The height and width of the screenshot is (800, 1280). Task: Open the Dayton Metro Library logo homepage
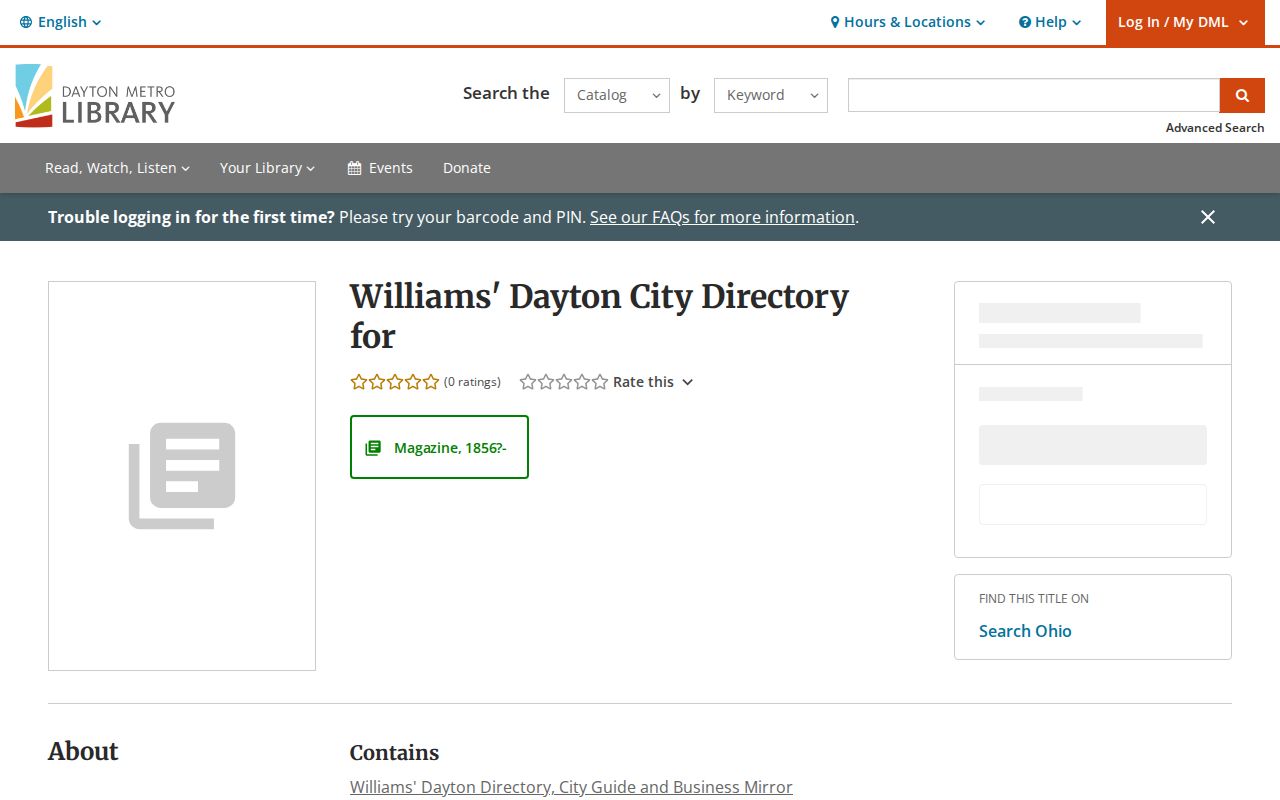tap(95, 96)
